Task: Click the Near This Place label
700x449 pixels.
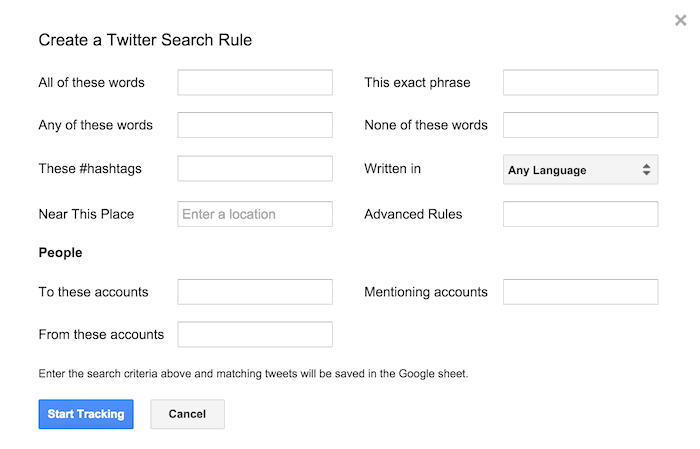Action: coord(86,214)
